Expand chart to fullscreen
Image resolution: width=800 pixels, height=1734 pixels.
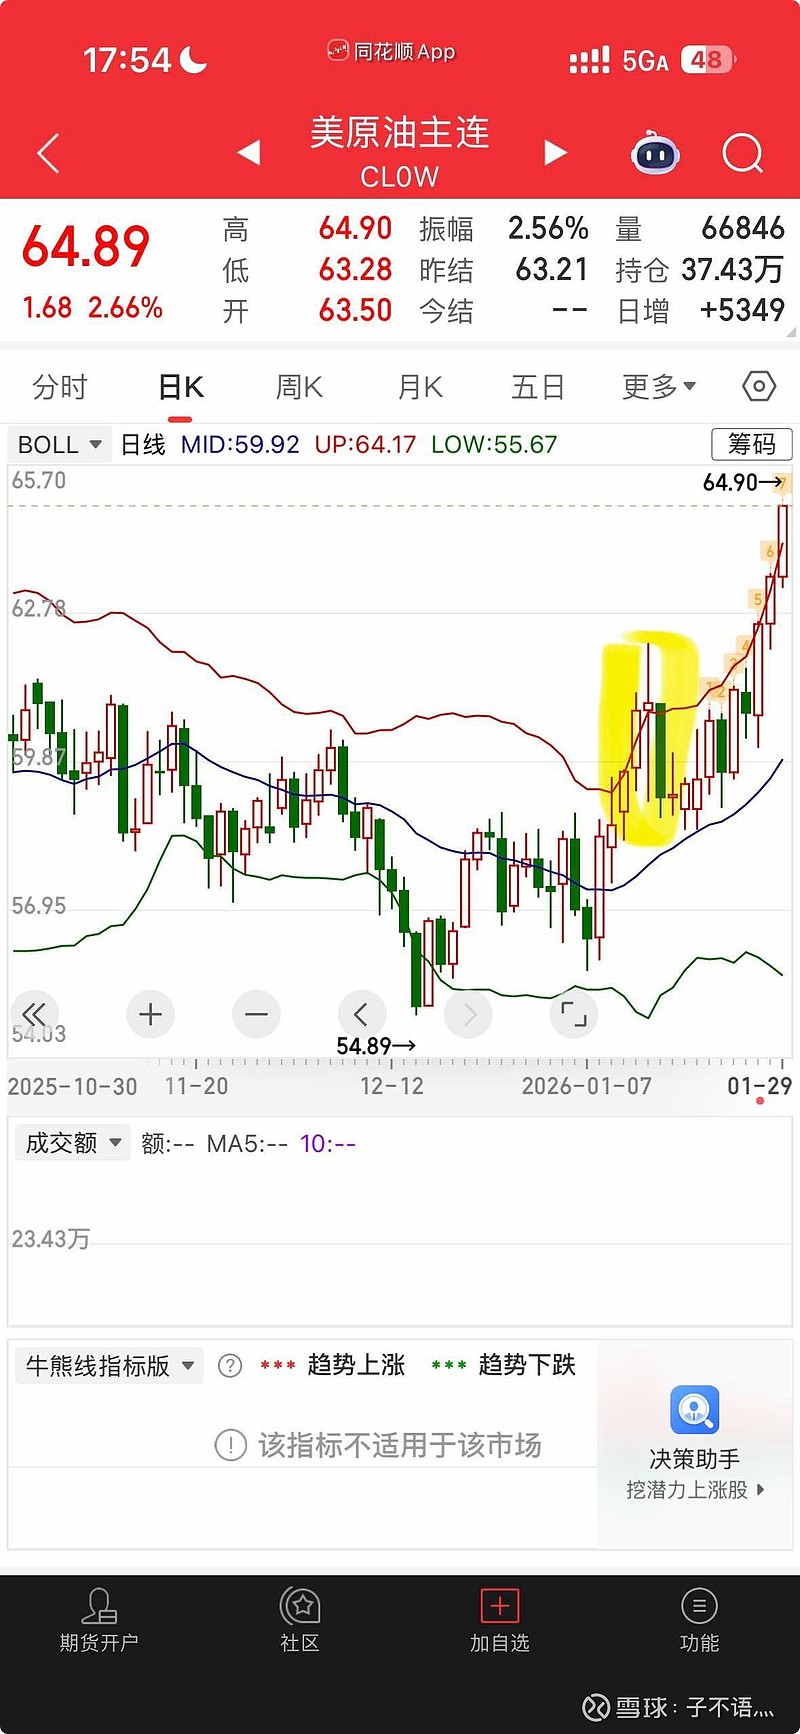point(574,1014)
